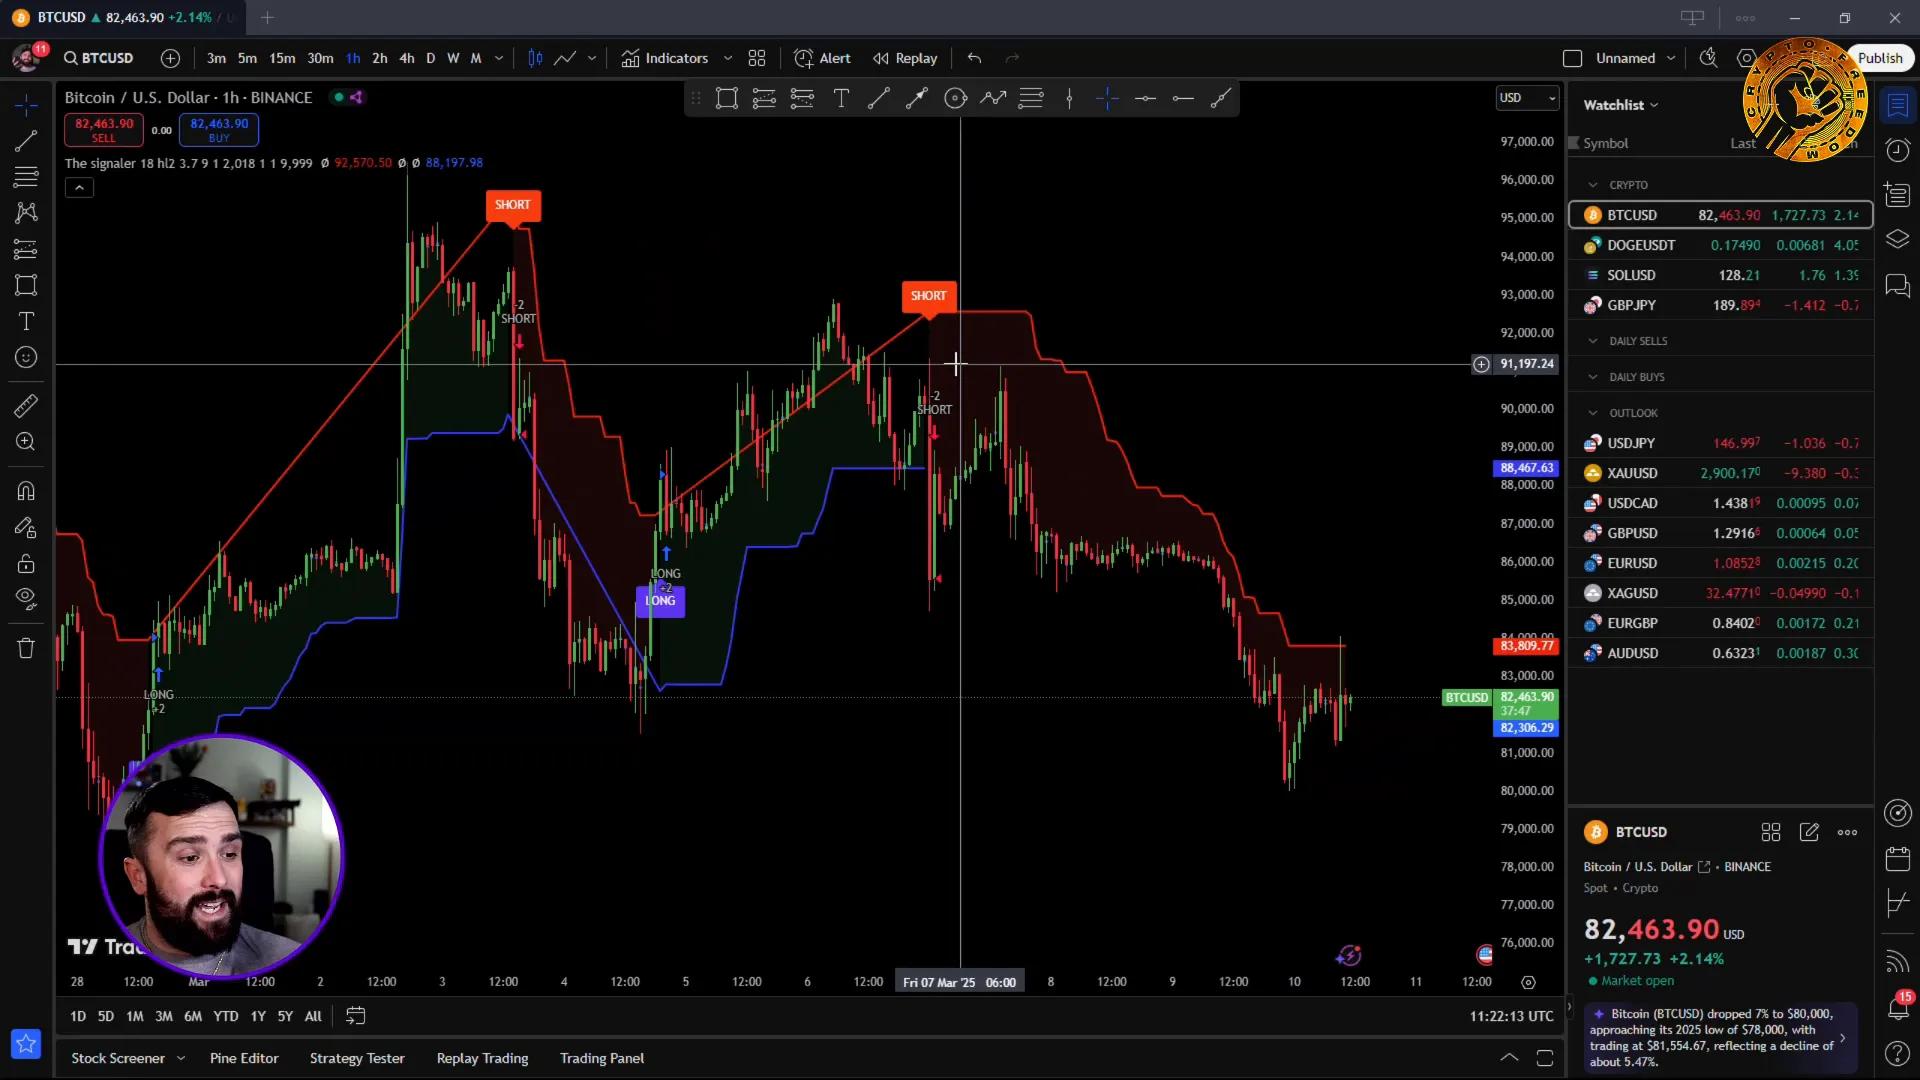This screenshot has width=1920, height=1080.
Task: Click the Indicators button
Action: click(x=665, y=58)
